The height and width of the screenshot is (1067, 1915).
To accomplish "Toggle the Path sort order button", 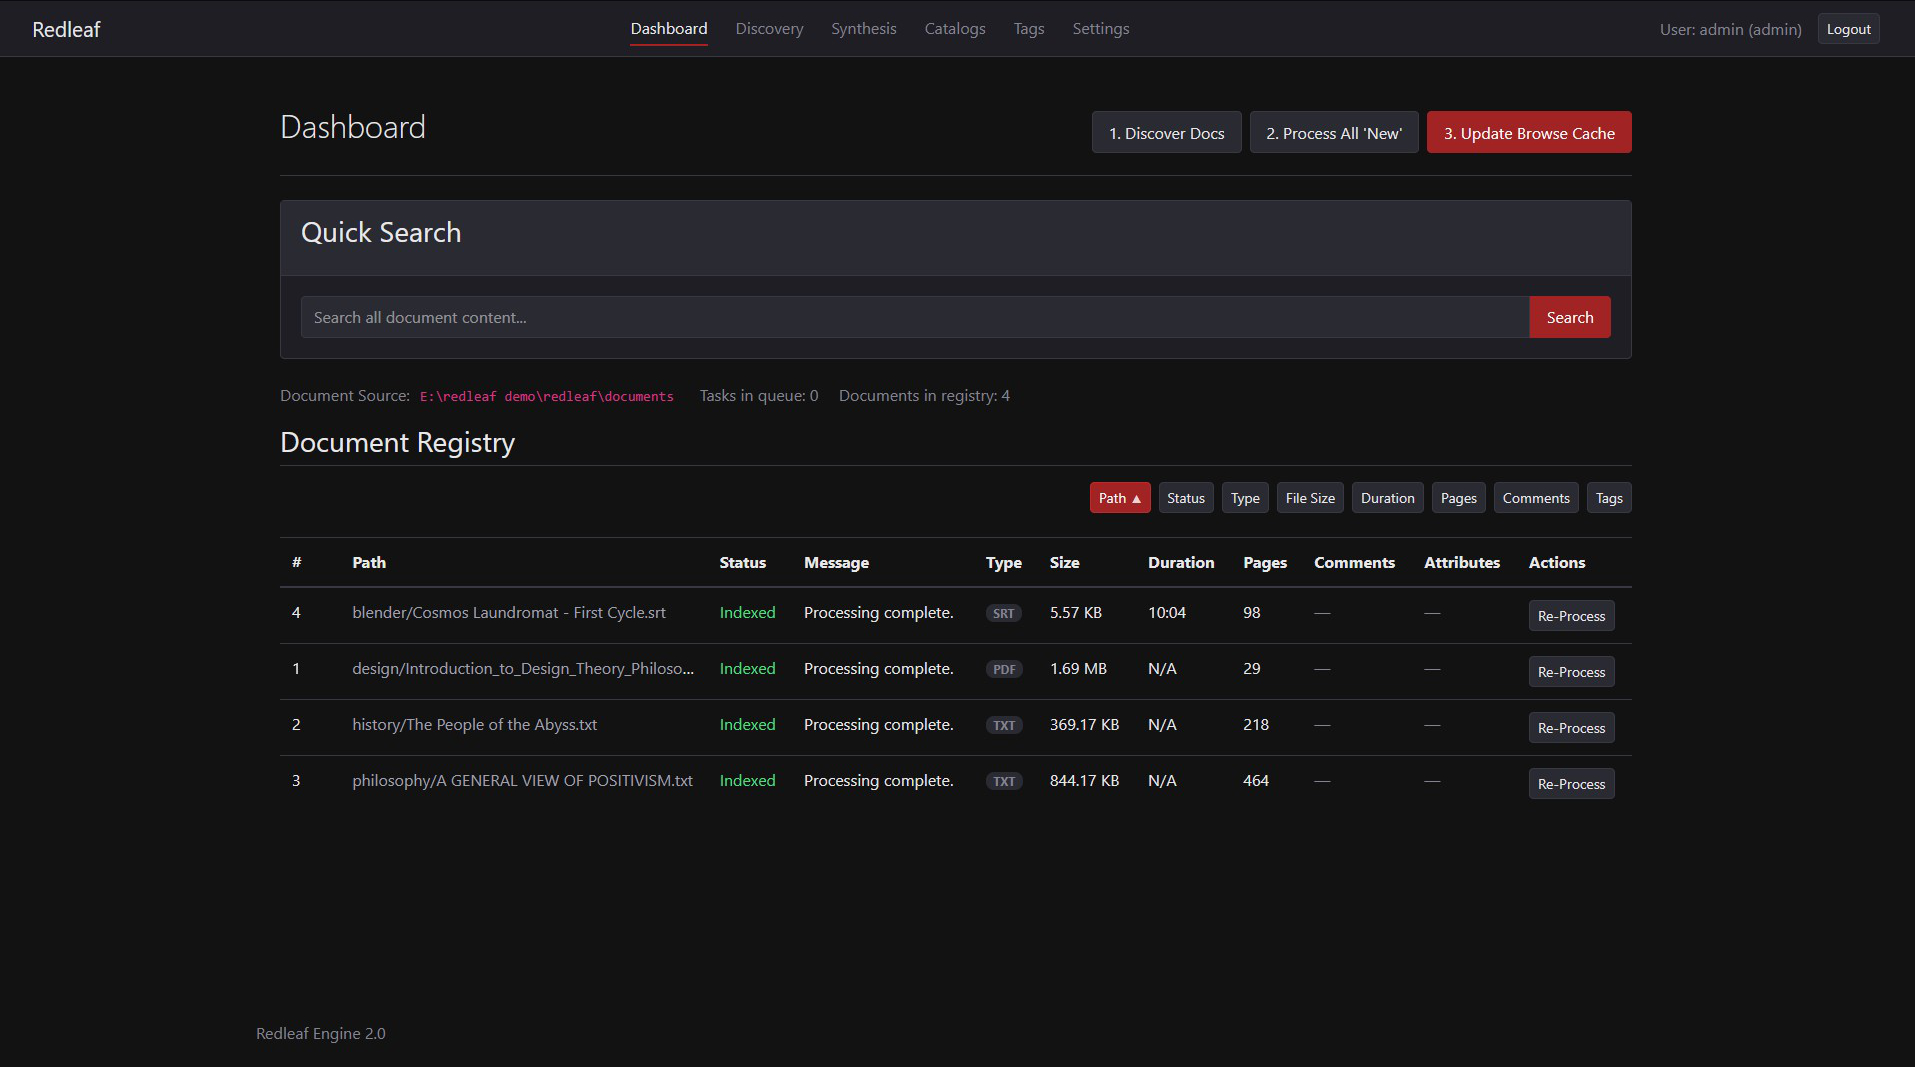I will pyautogui.click(x=1119, y=498).
